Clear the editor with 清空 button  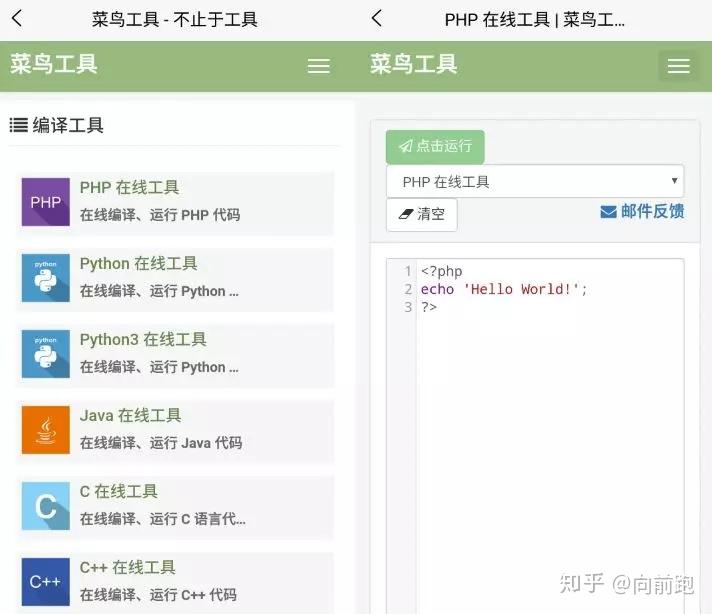421,214
